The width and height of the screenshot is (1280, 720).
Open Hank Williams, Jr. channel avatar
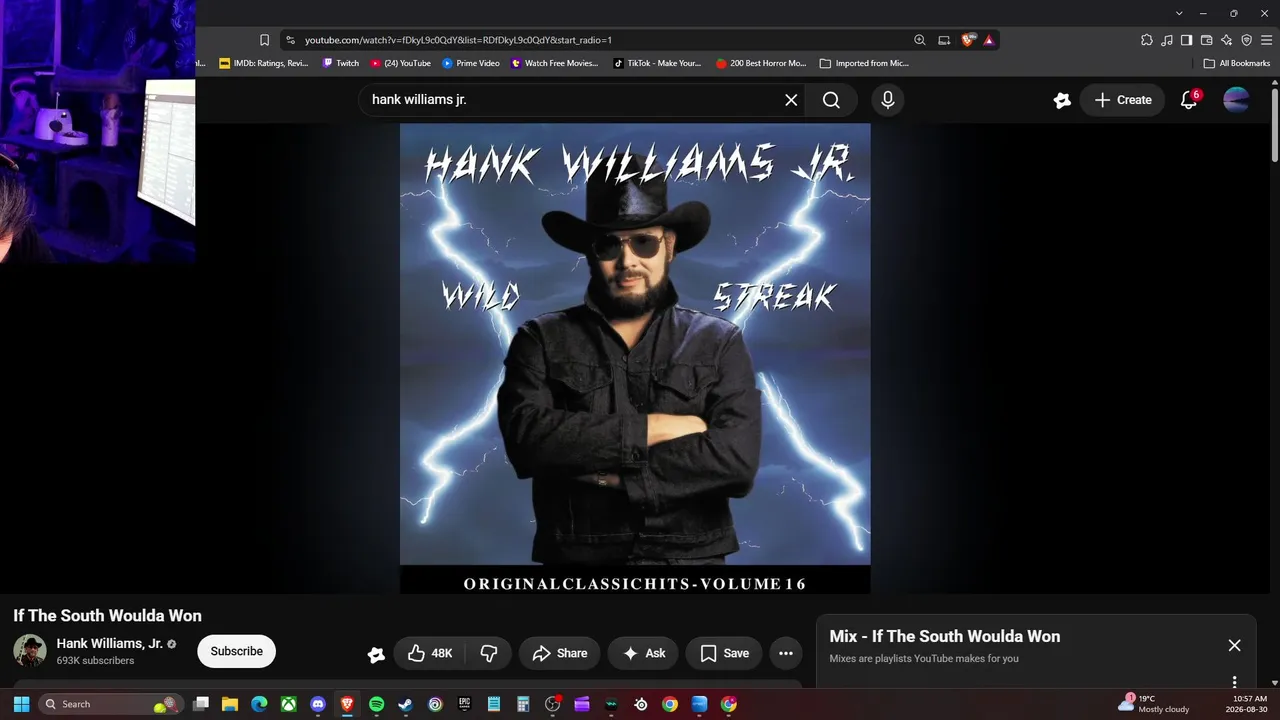click(30, 651)
